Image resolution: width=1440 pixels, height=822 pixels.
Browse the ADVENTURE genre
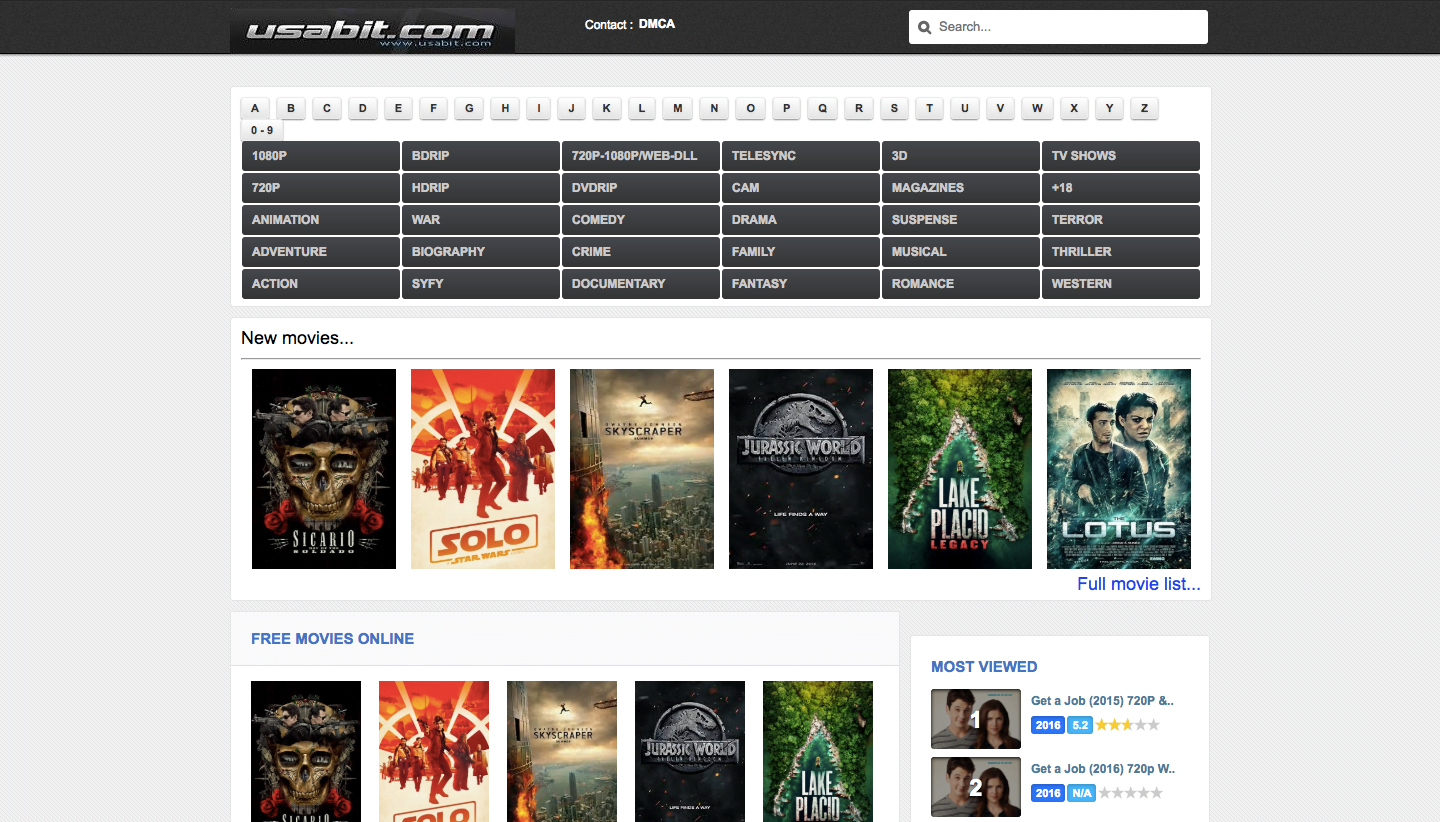point(321,252)
